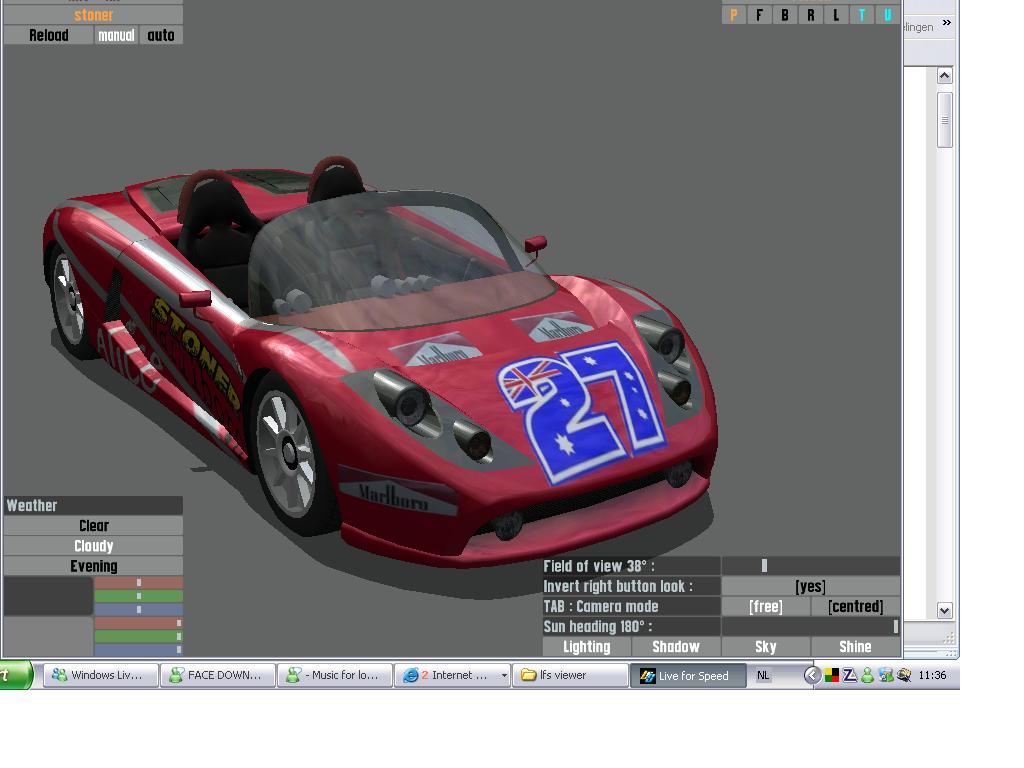Expand the >> chevron in background window
This screenshot has width=1024, height=768.
click(946, 23)
